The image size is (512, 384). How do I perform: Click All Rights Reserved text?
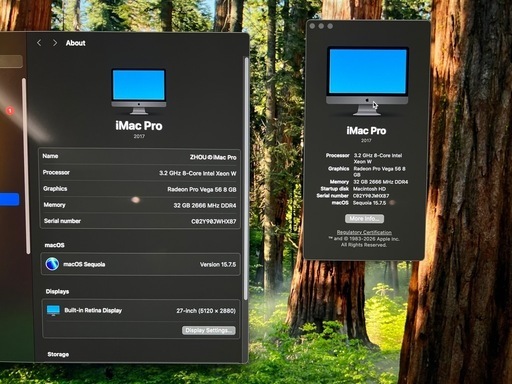pos(364,245)
